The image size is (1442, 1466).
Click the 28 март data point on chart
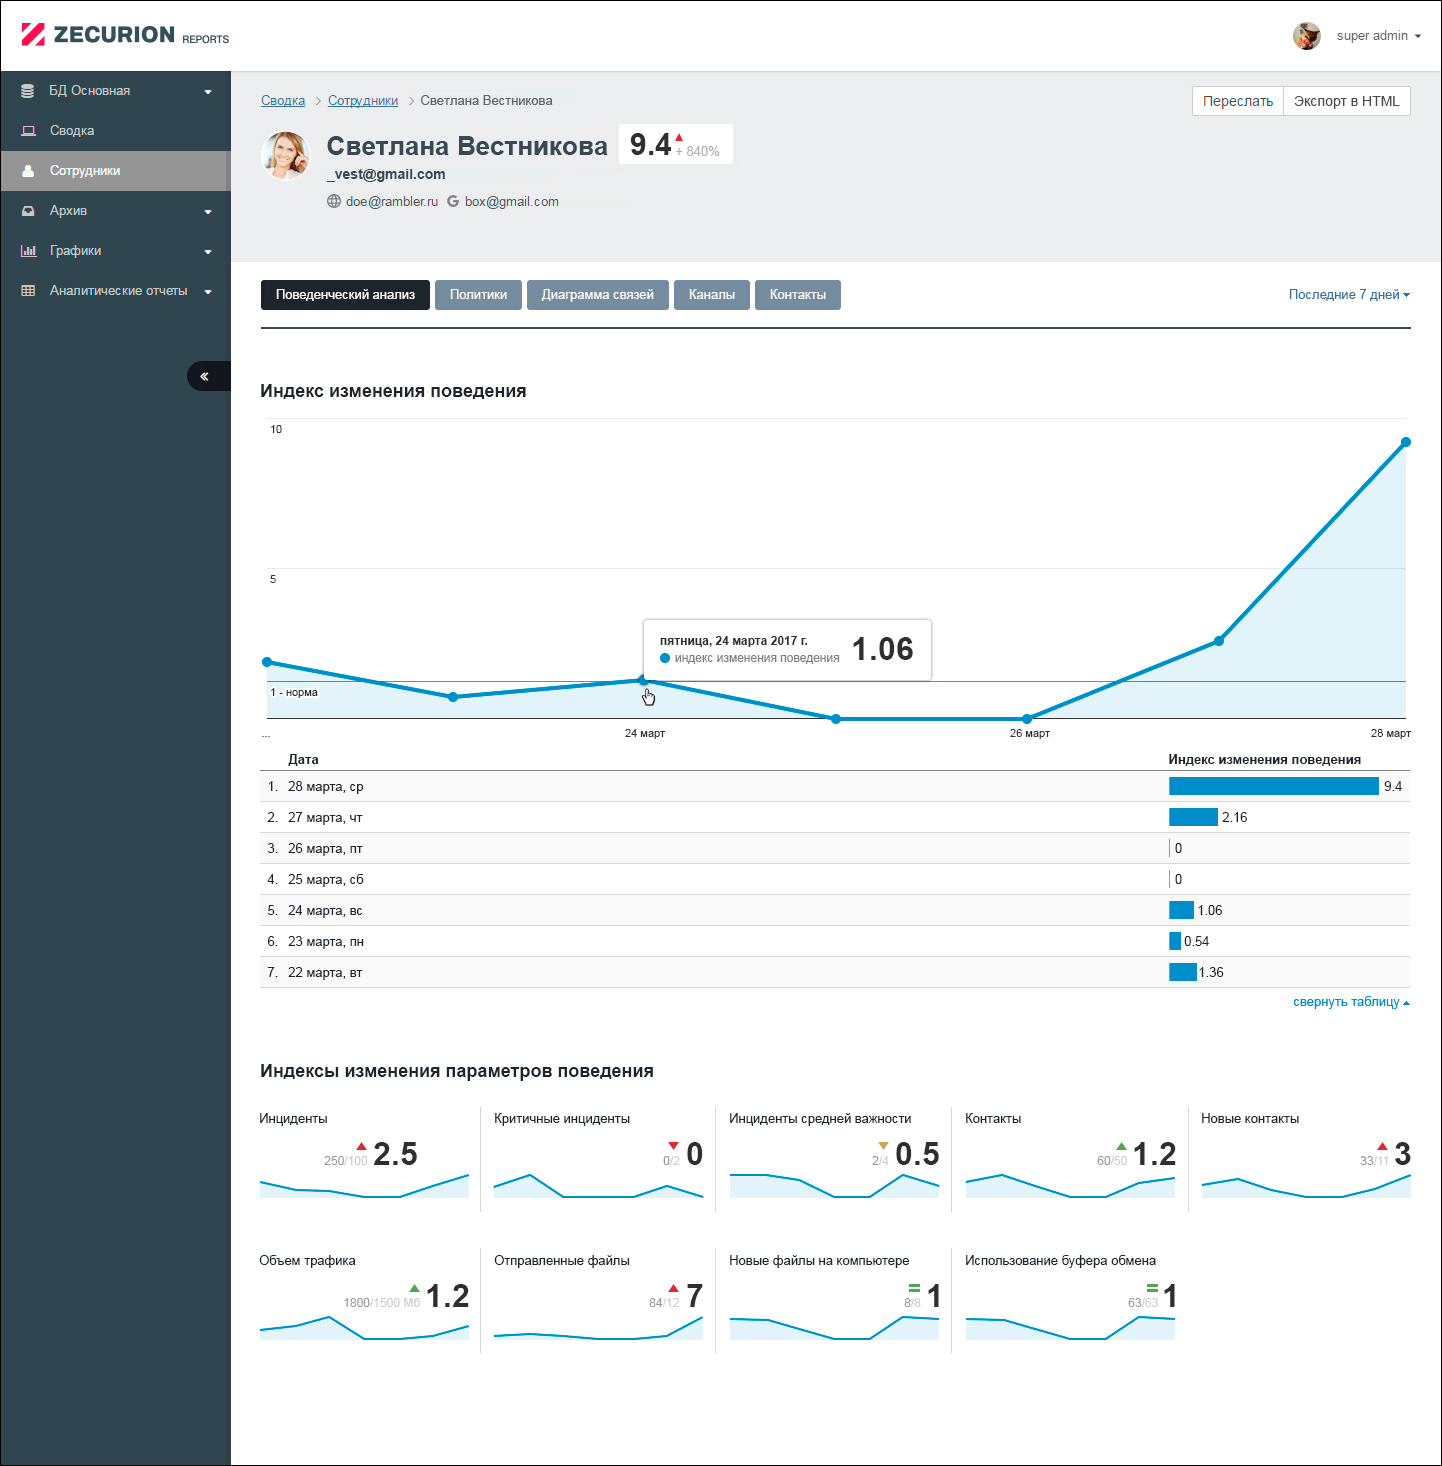point(1406,442)
